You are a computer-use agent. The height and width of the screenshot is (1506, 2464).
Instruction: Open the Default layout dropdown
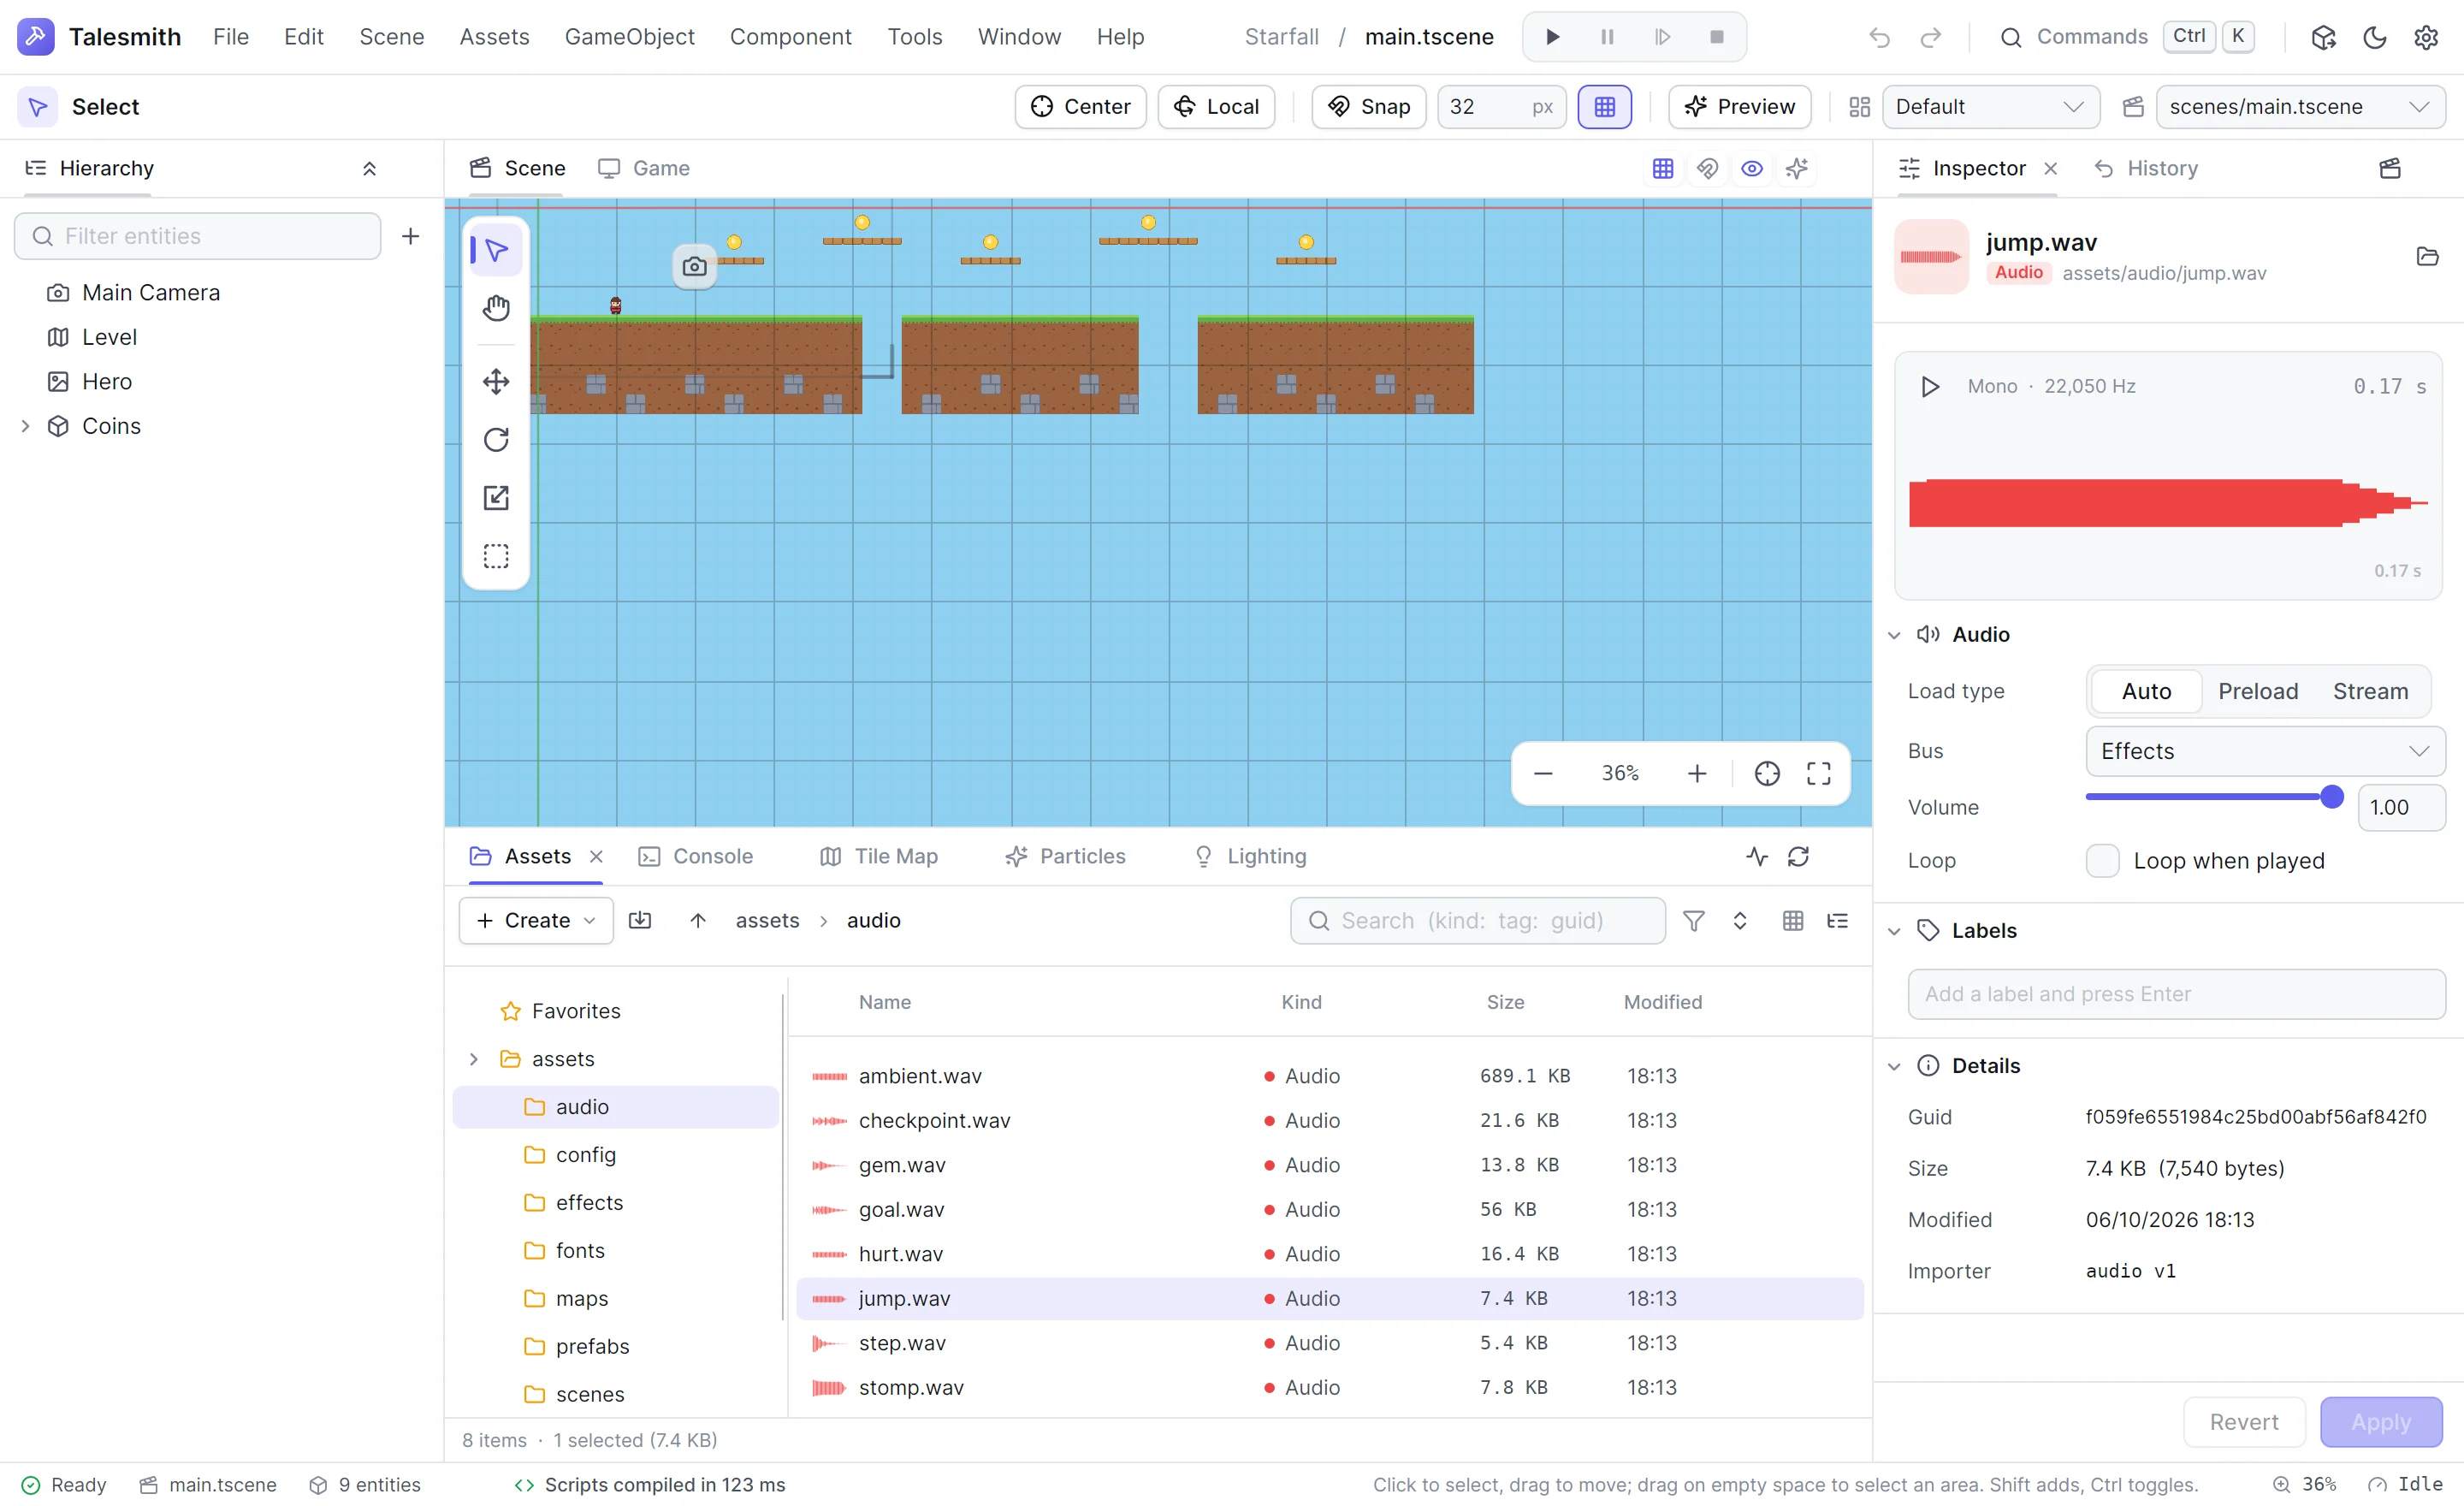[x=1989, y=106]
